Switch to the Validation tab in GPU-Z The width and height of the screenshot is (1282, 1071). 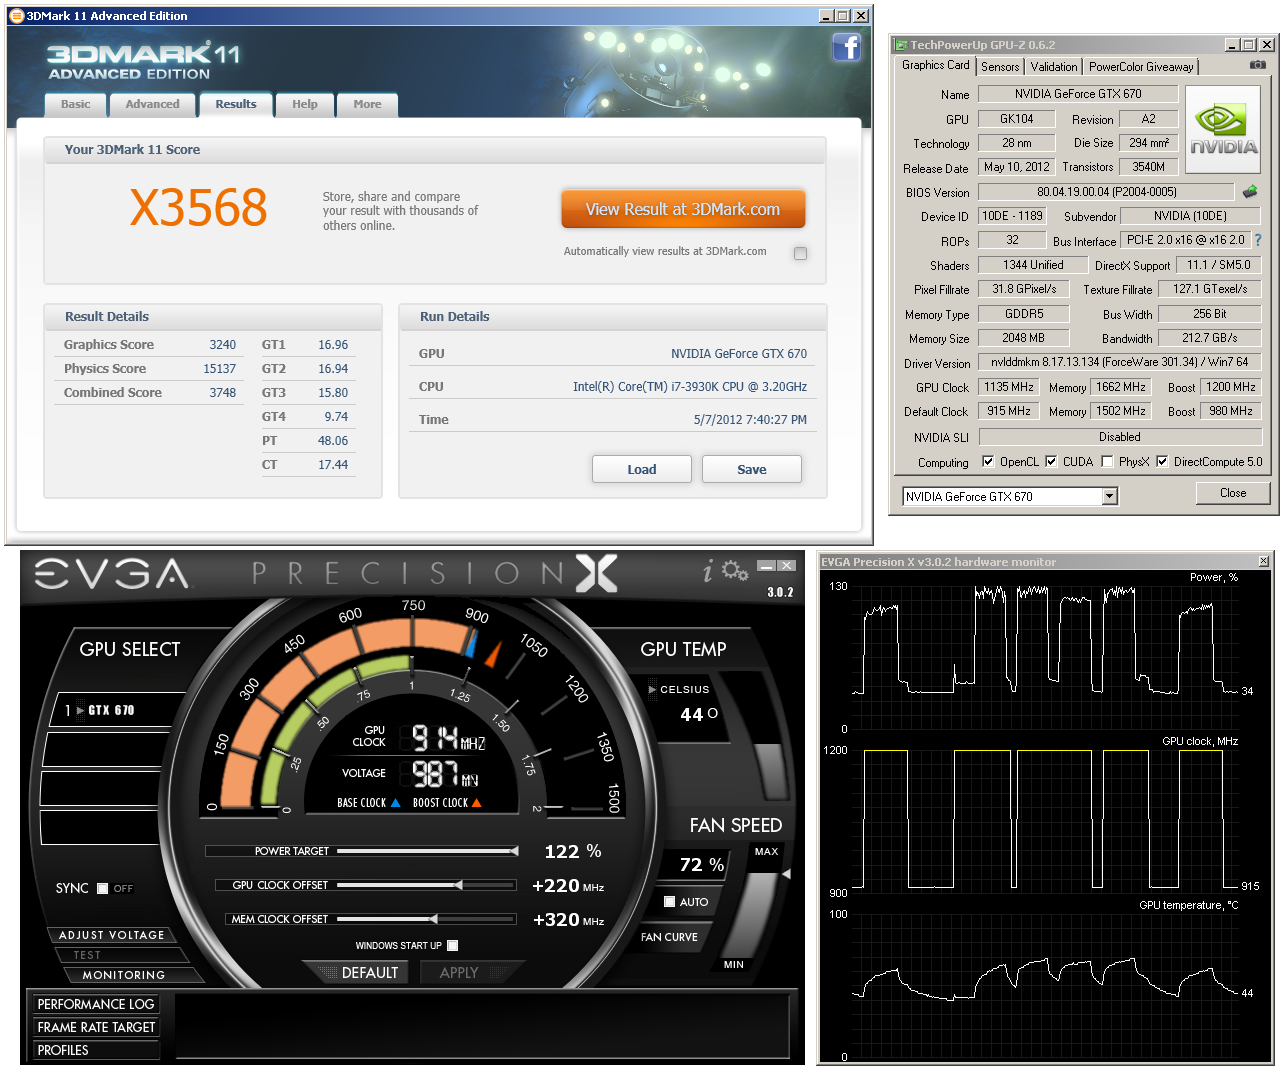1054,67
